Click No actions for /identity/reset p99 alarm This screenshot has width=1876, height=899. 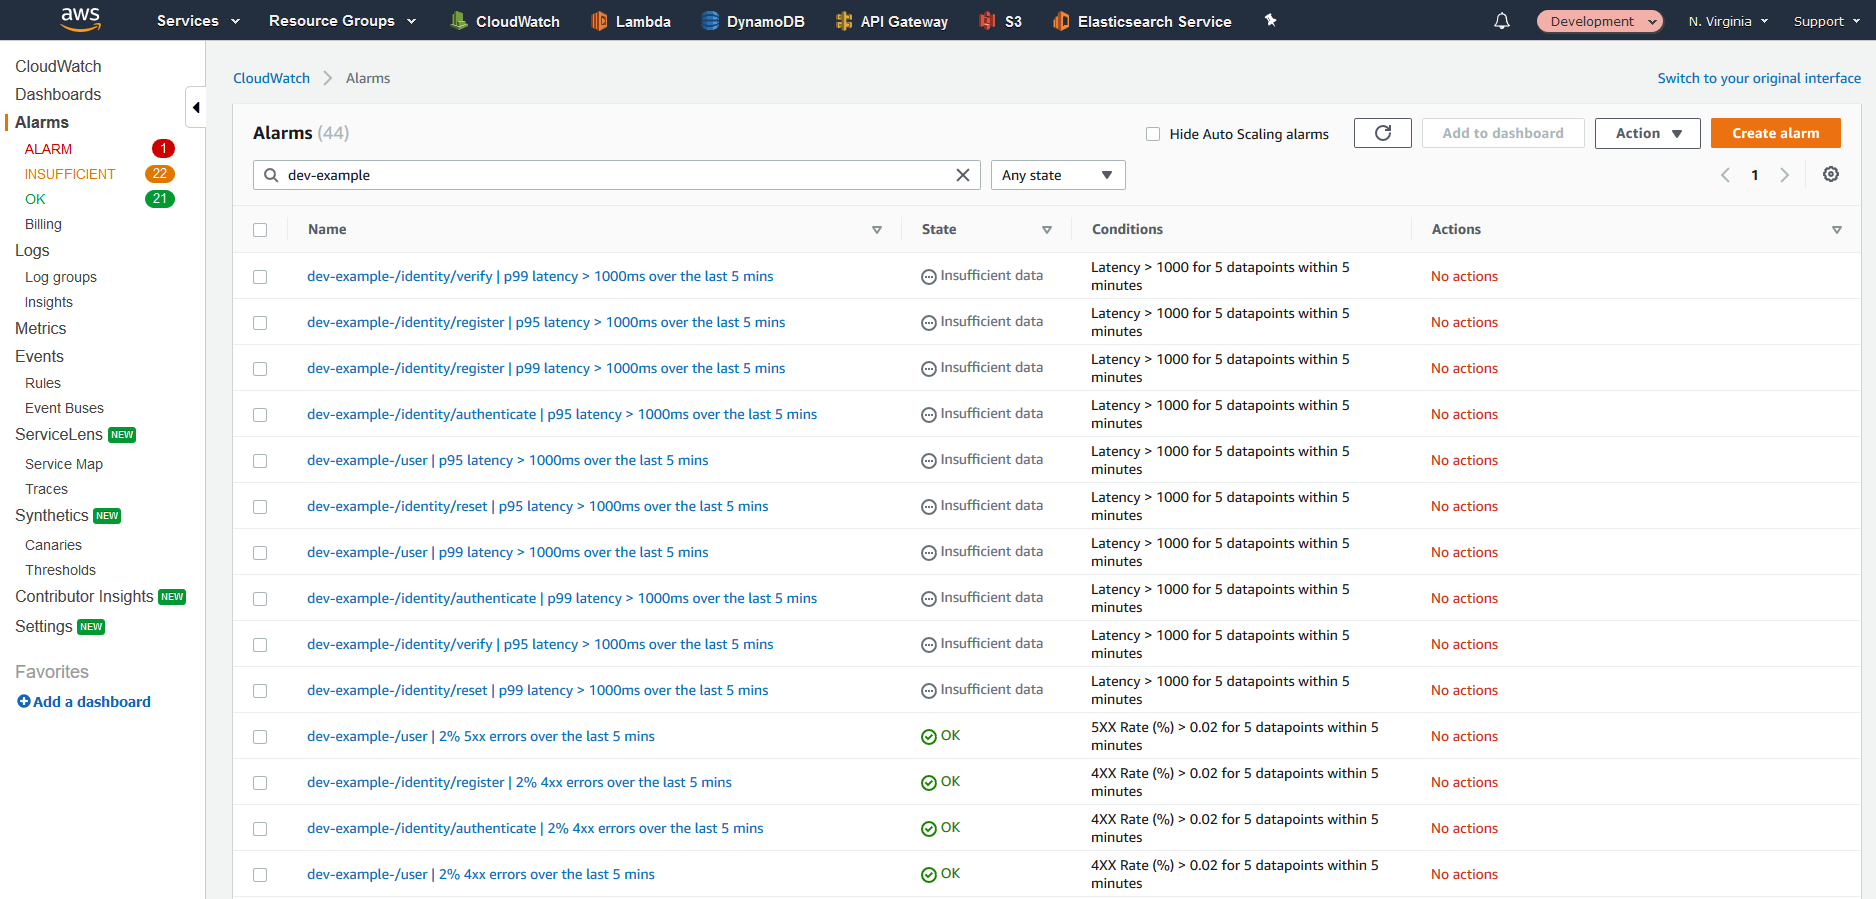(x=1464, y=690)
